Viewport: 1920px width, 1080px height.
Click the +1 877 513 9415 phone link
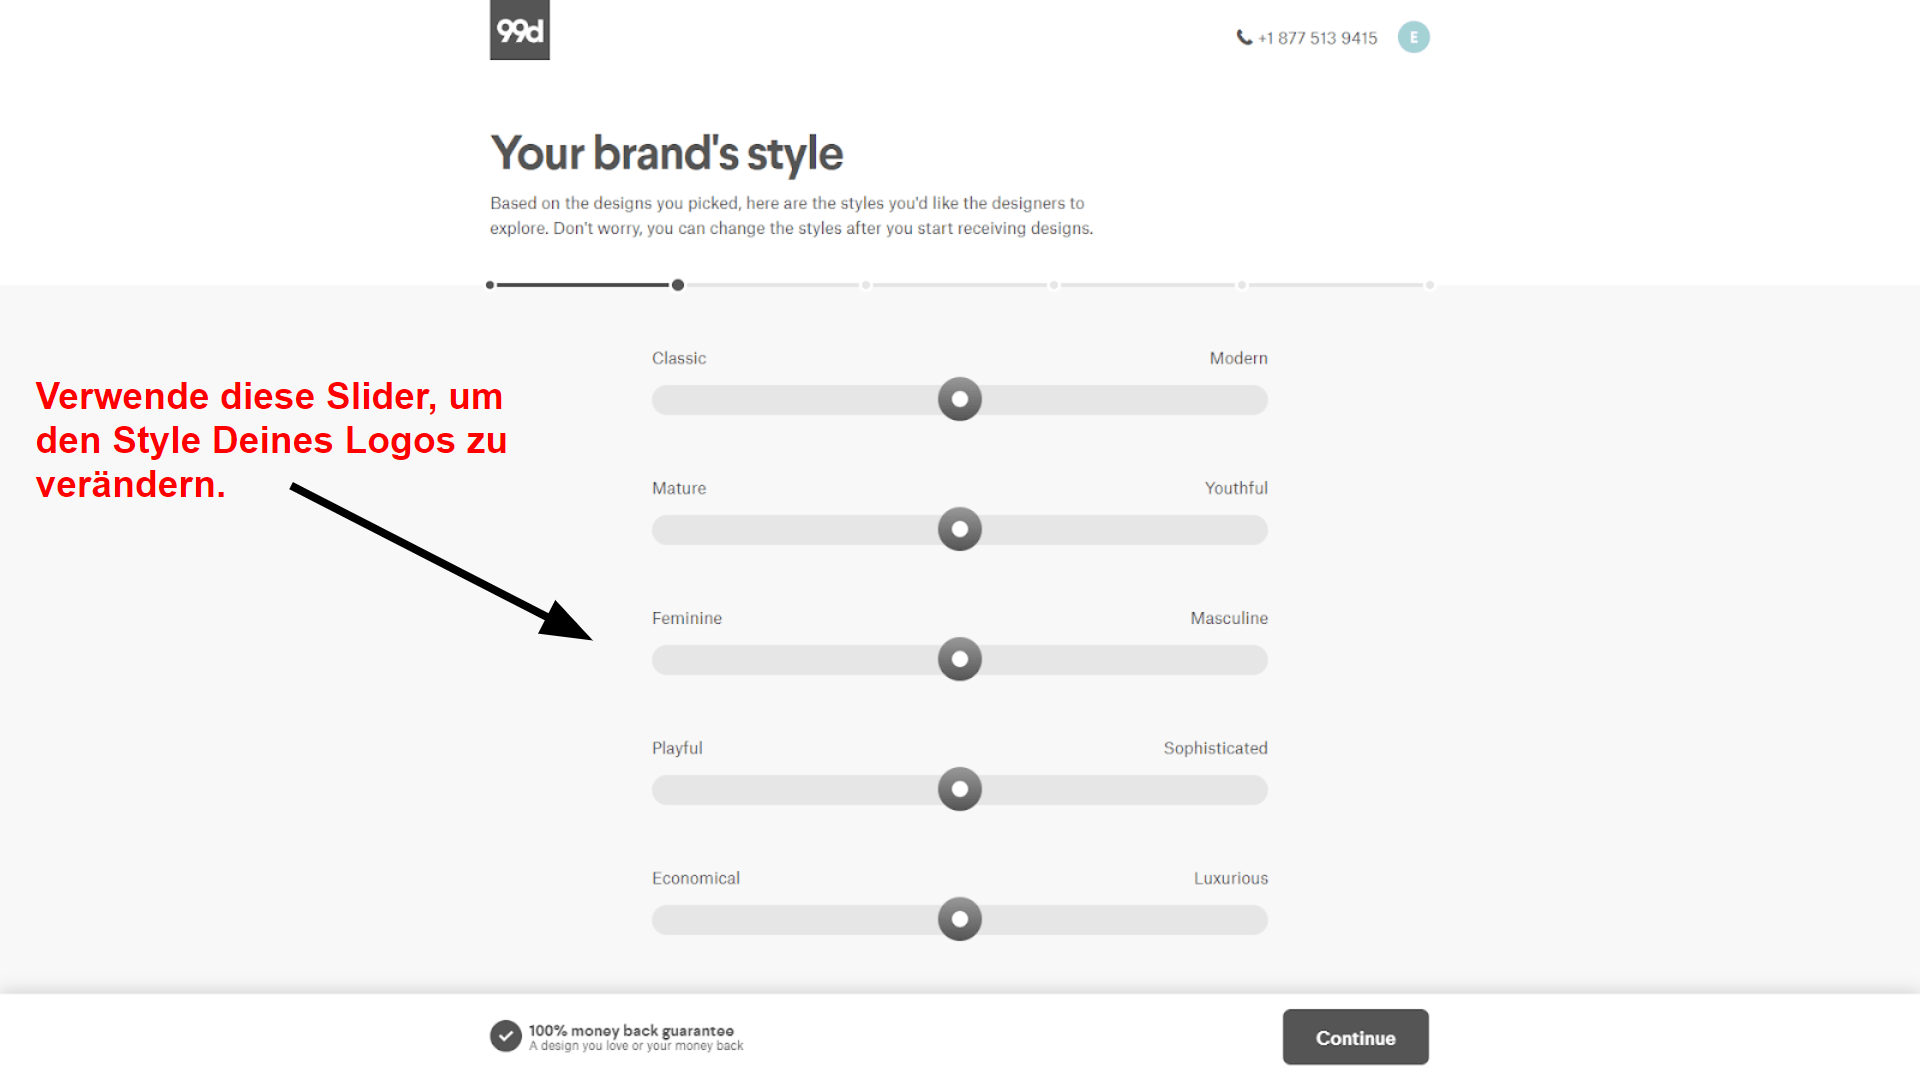click(1317, 38)
